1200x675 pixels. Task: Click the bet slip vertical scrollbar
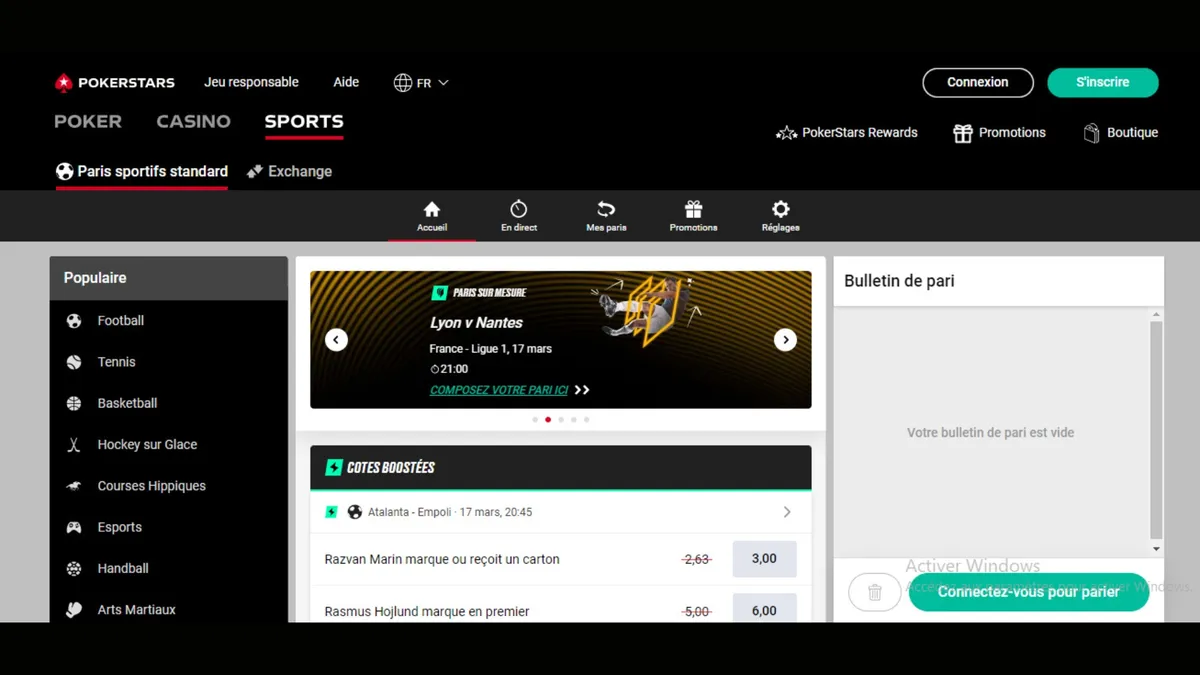pyautogui.click(x=1156, y=430)
